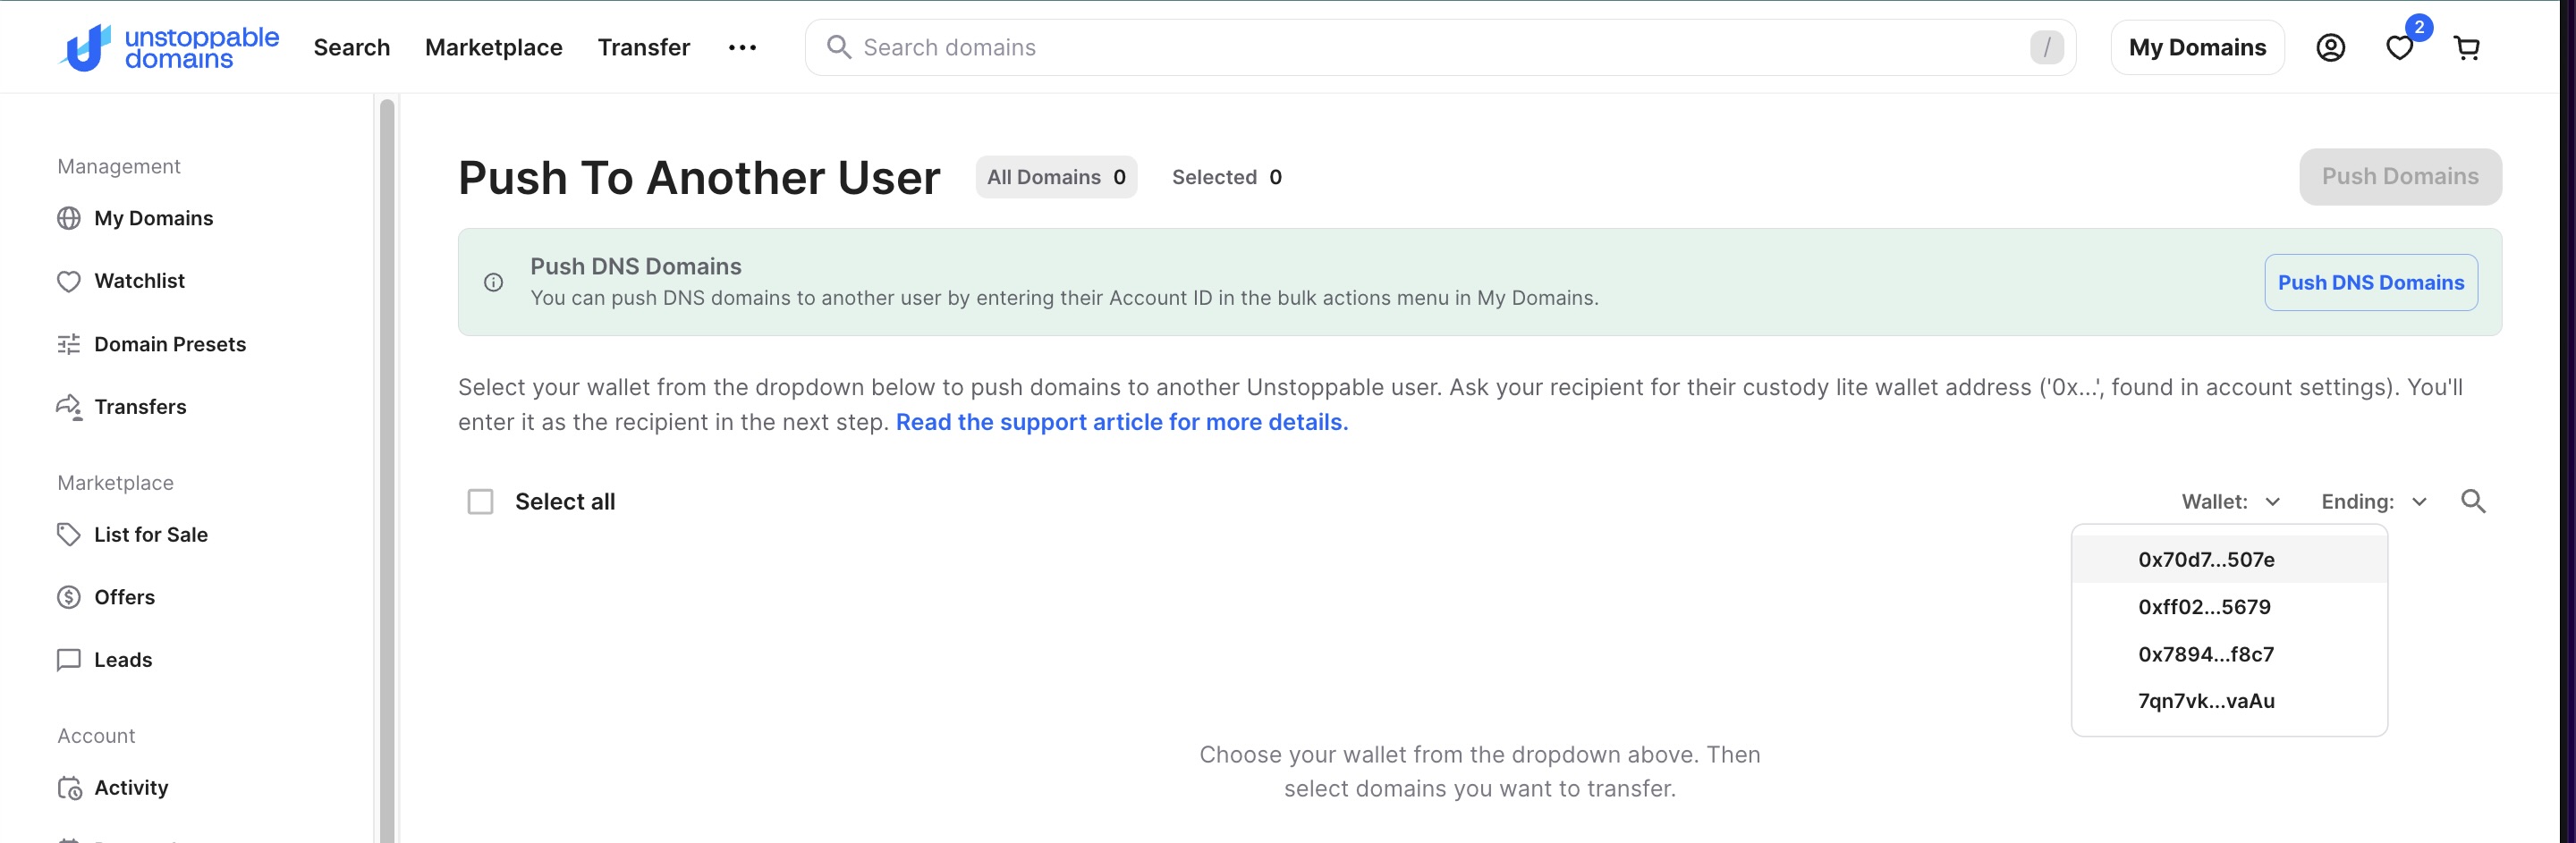Go to List for Sale in sidebar
The image size is (2576, 843).
(151, 535)
